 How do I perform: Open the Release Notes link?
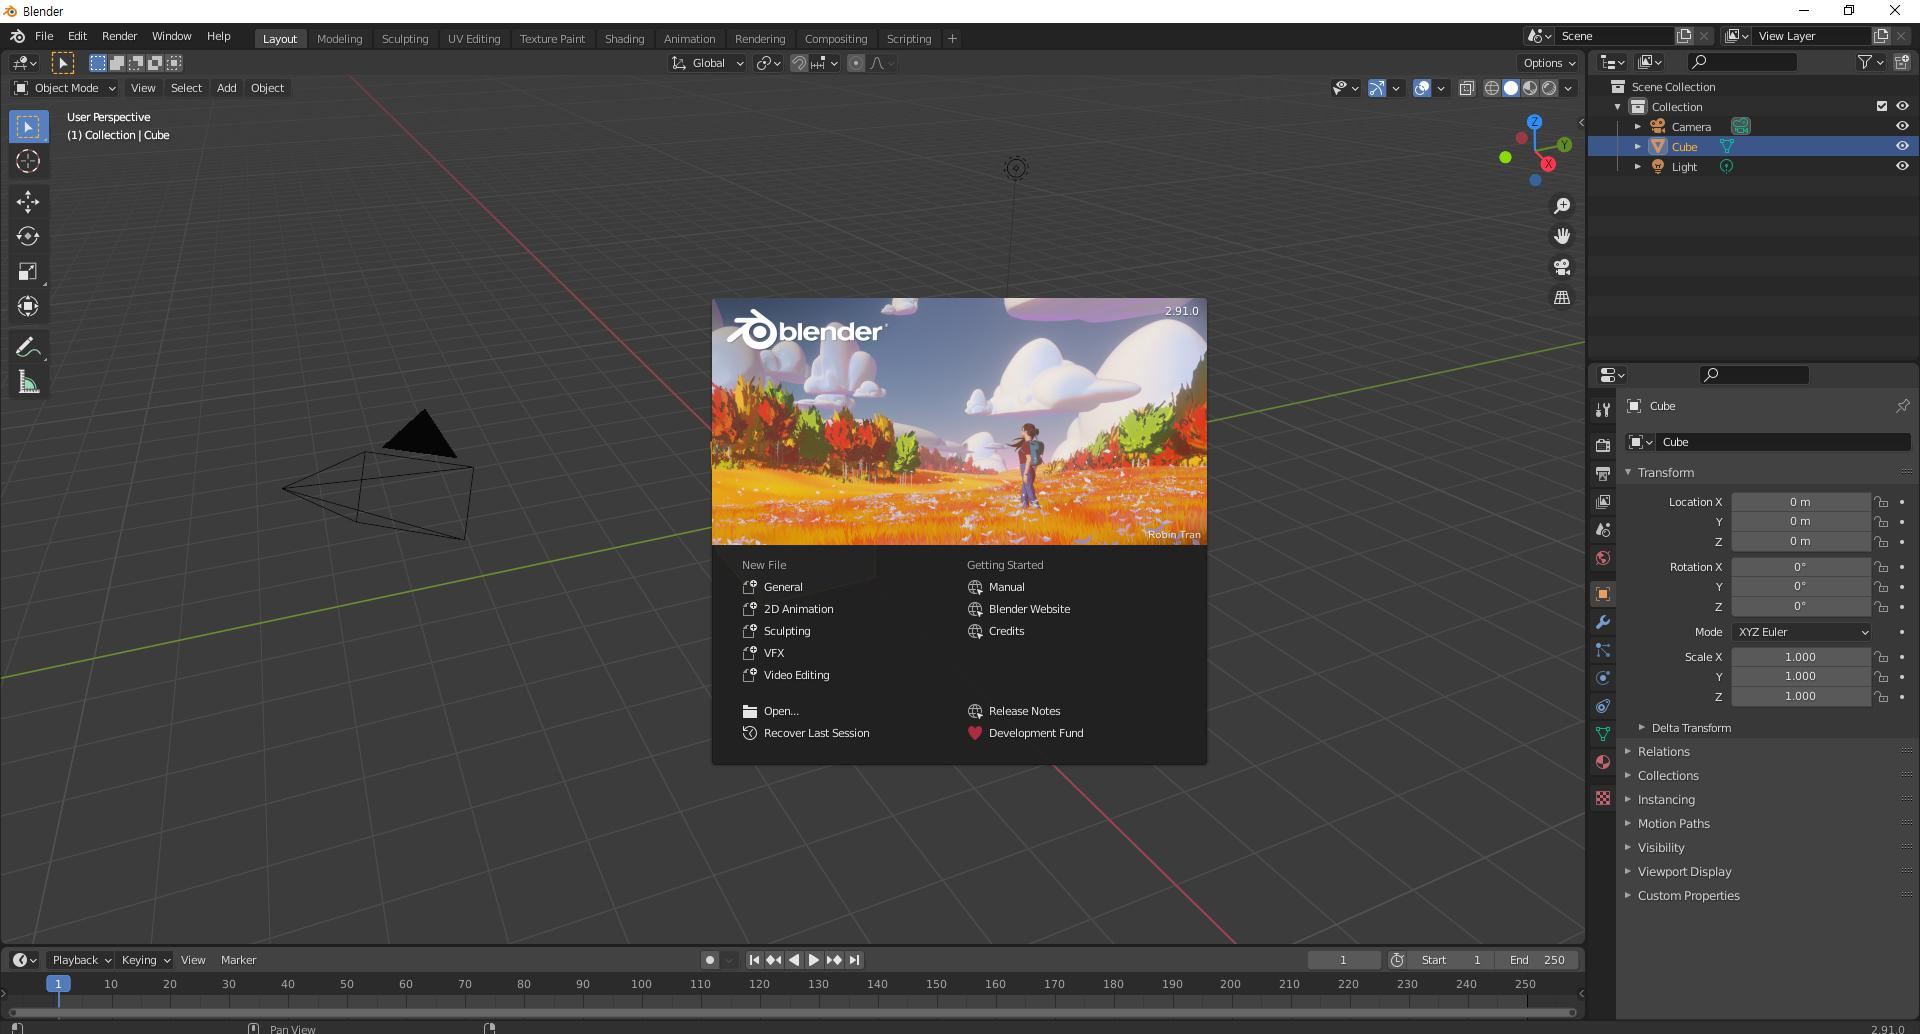pyautogui.click(x=1014, y=711)
